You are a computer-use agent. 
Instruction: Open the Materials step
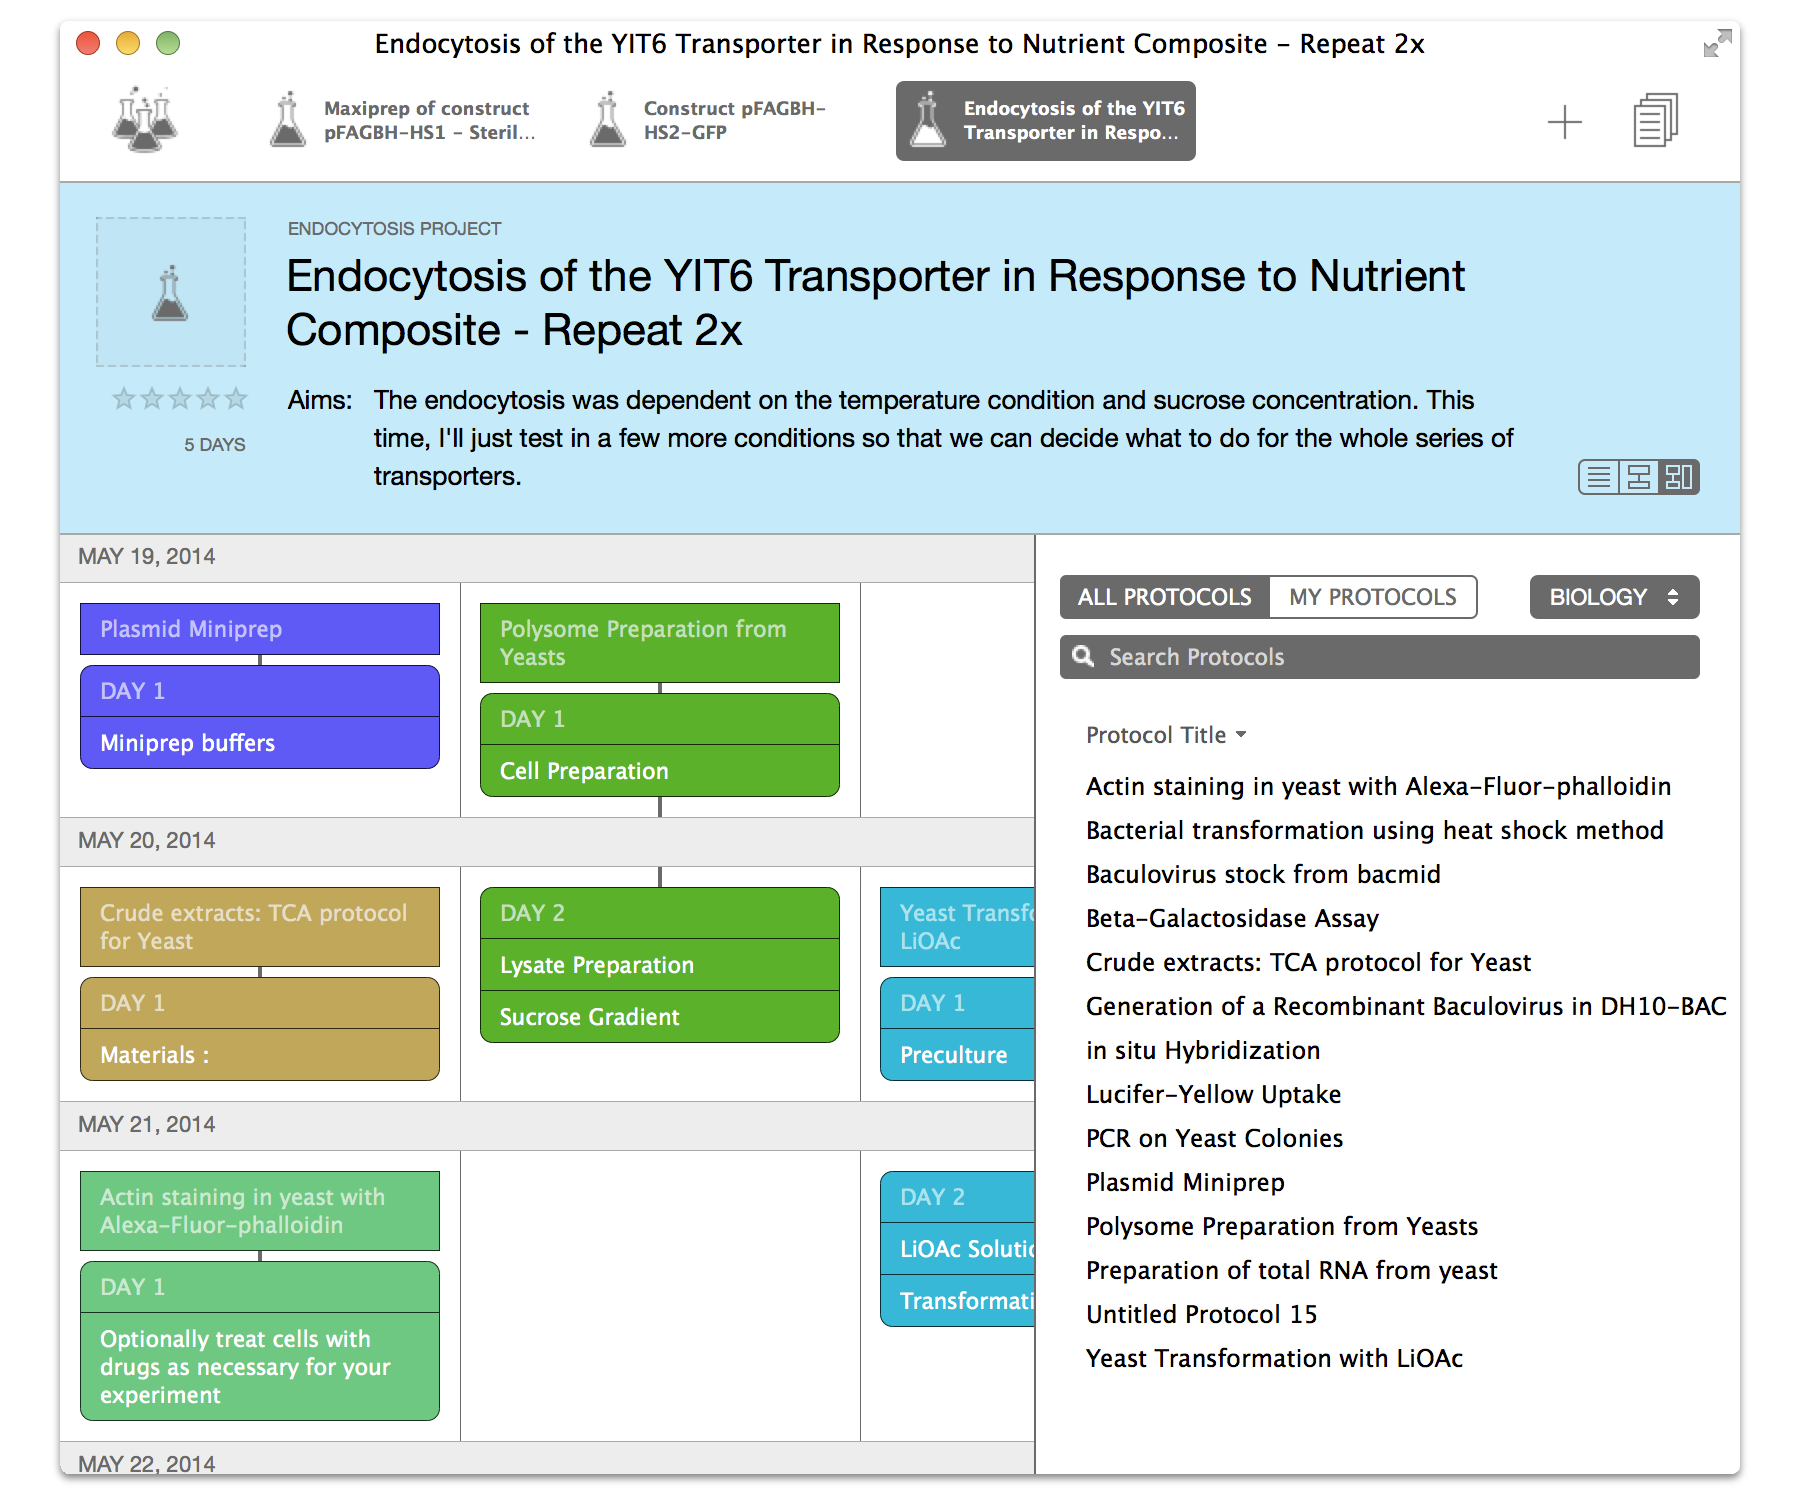(x=260, y=1055)
